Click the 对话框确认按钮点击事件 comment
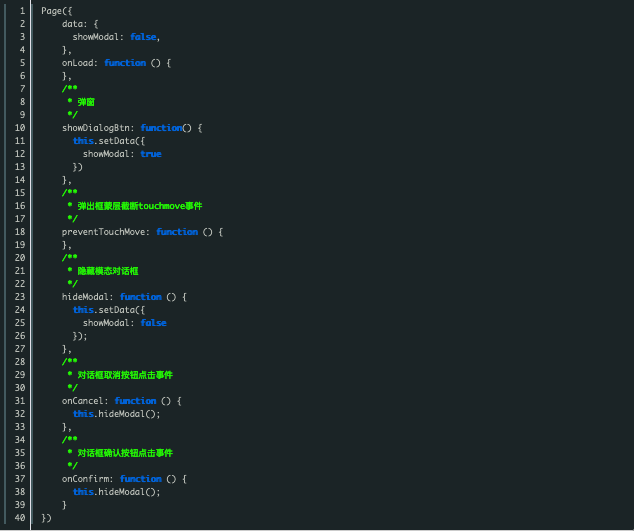Image resolution: width=634 pixels, height=531 pixels. pos(126,453)
